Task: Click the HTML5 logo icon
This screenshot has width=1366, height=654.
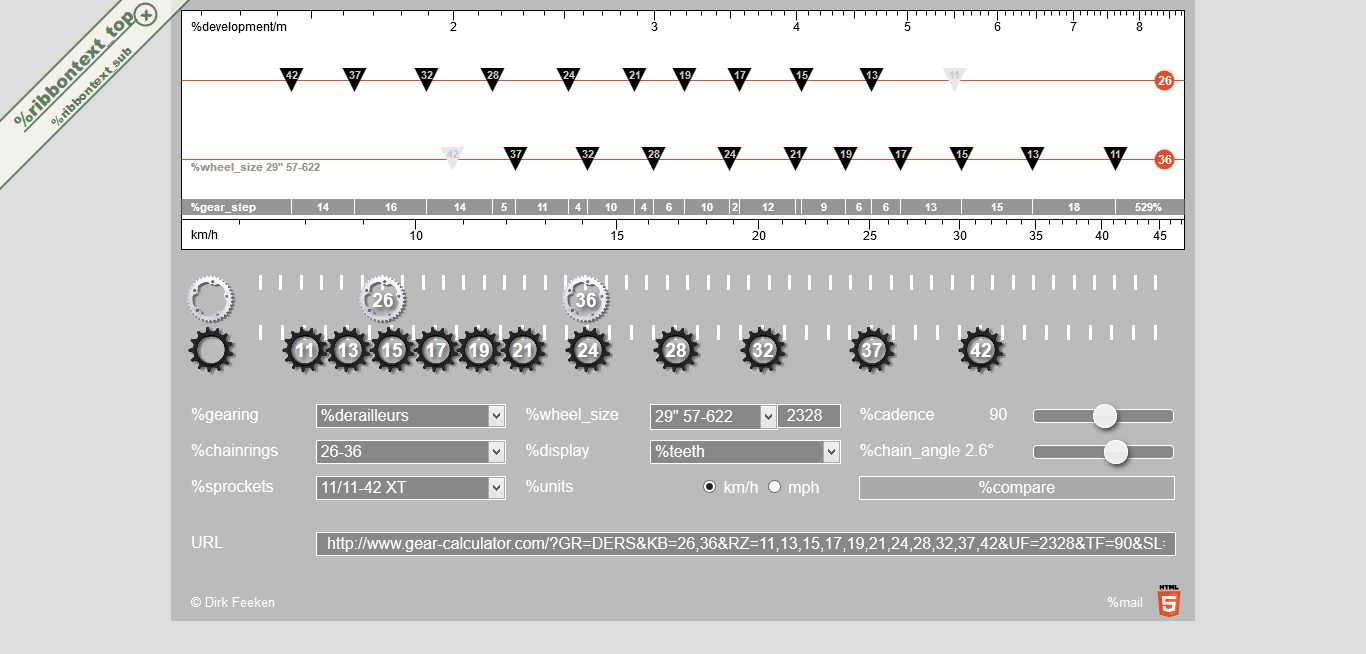Action: point(1168,601)
